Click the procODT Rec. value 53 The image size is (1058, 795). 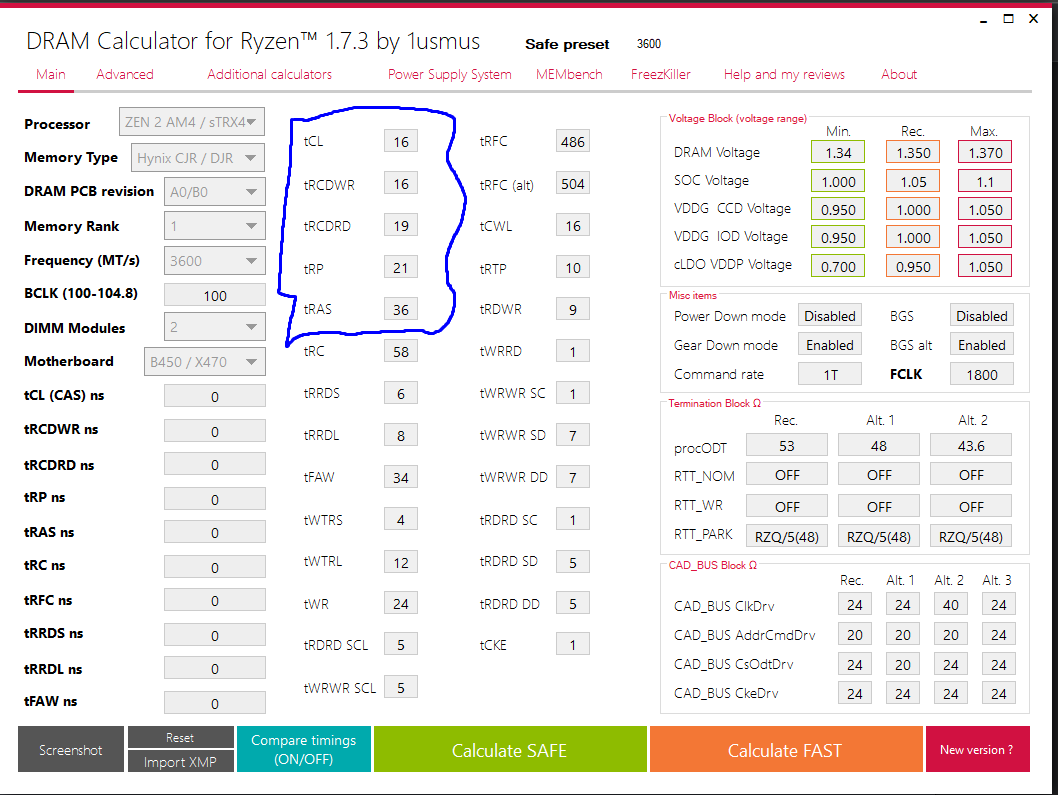tap(787, 446)
